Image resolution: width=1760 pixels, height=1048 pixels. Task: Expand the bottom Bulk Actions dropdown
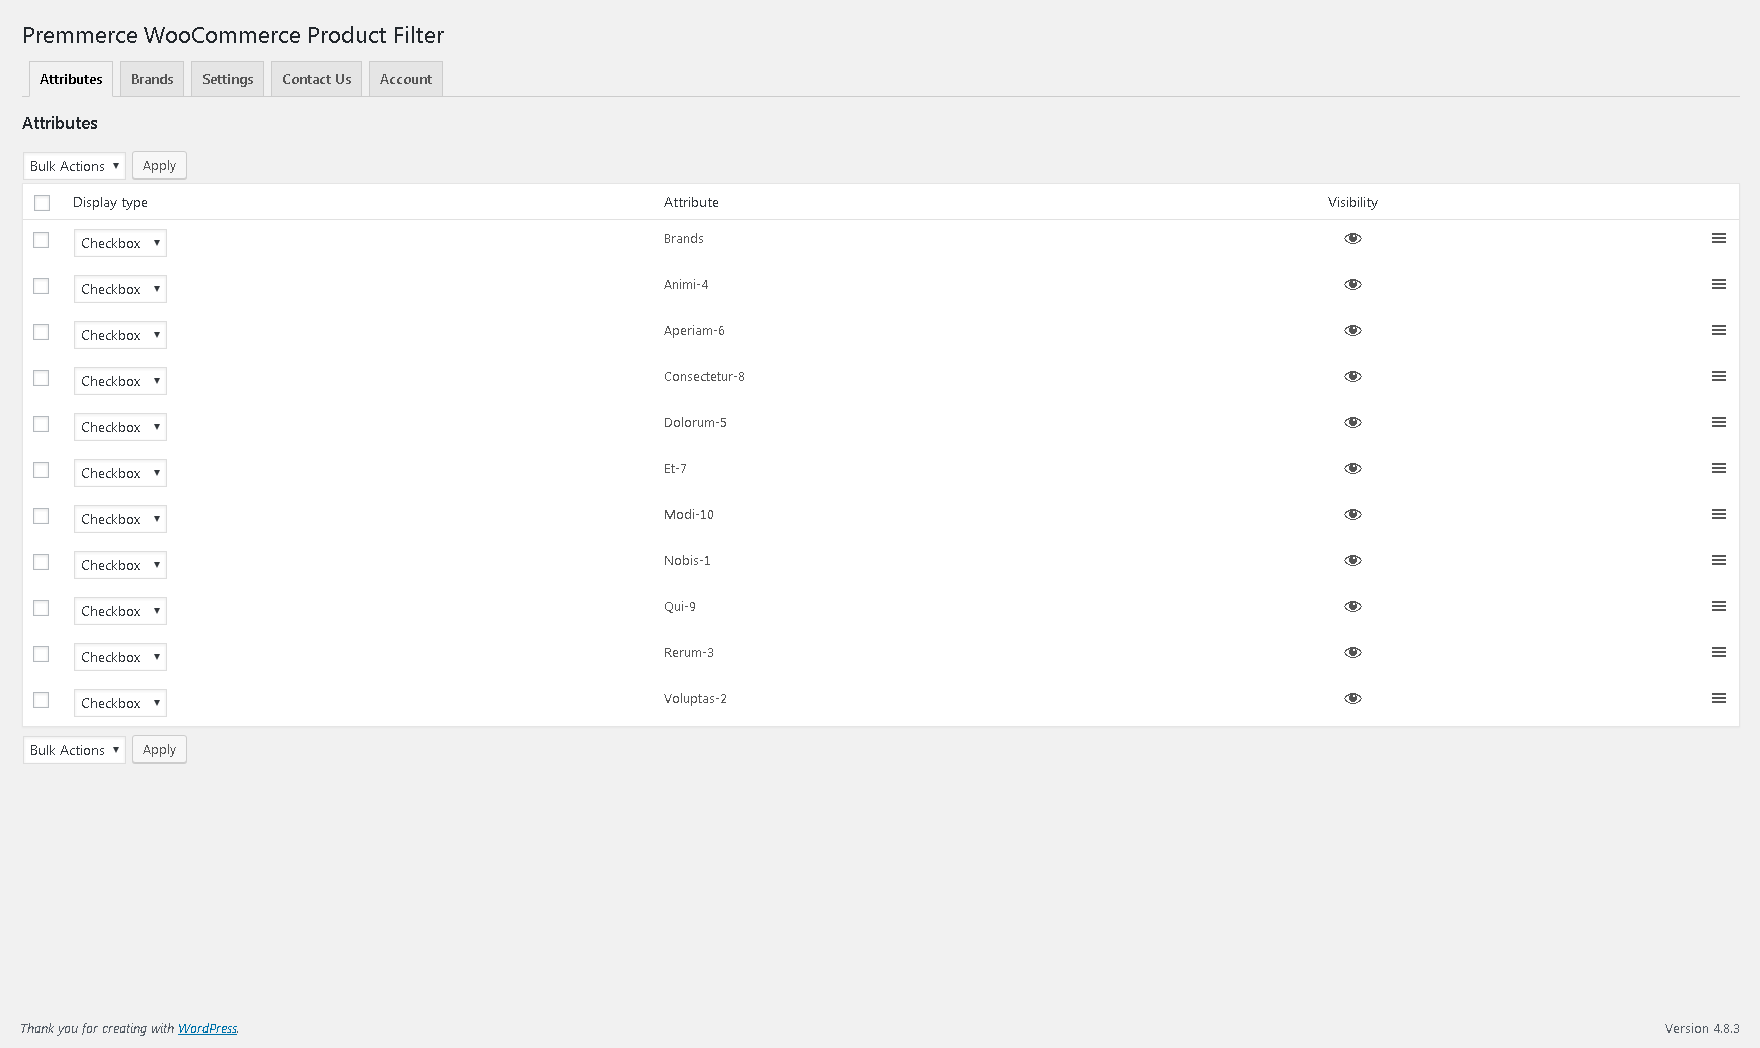pos(74,750)
